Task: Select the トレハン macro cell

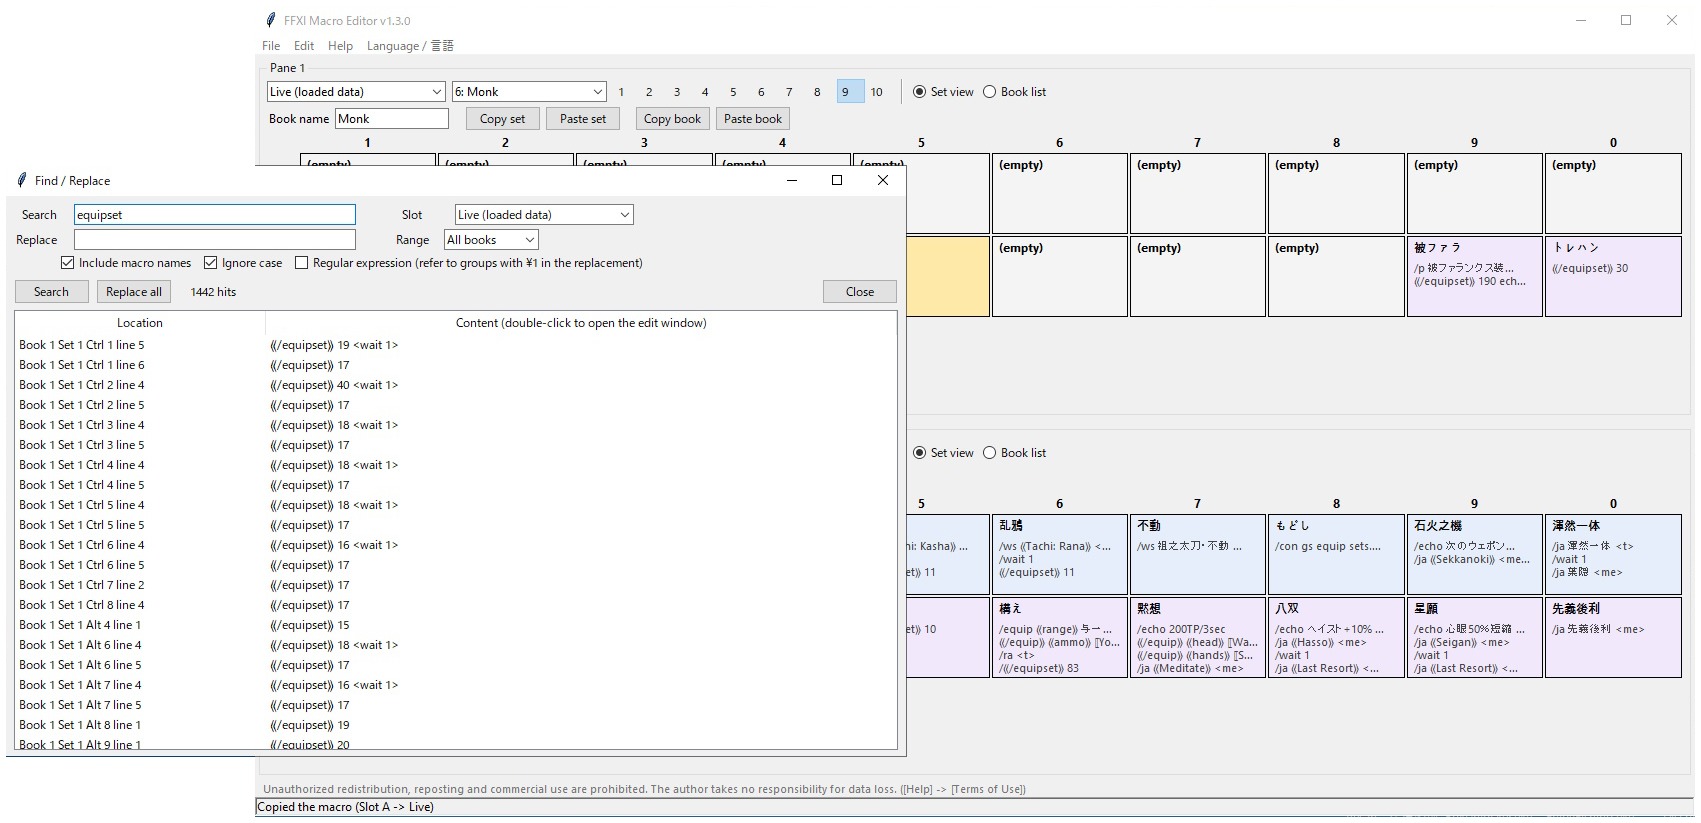Action: tap(1613, 277)
